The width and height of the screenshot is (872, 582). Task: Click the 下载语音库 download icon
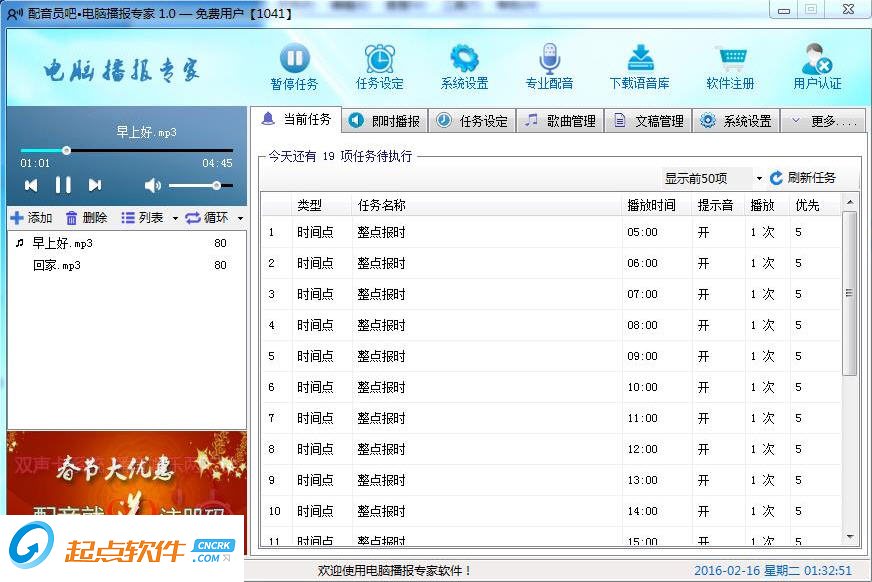(640, 58)
